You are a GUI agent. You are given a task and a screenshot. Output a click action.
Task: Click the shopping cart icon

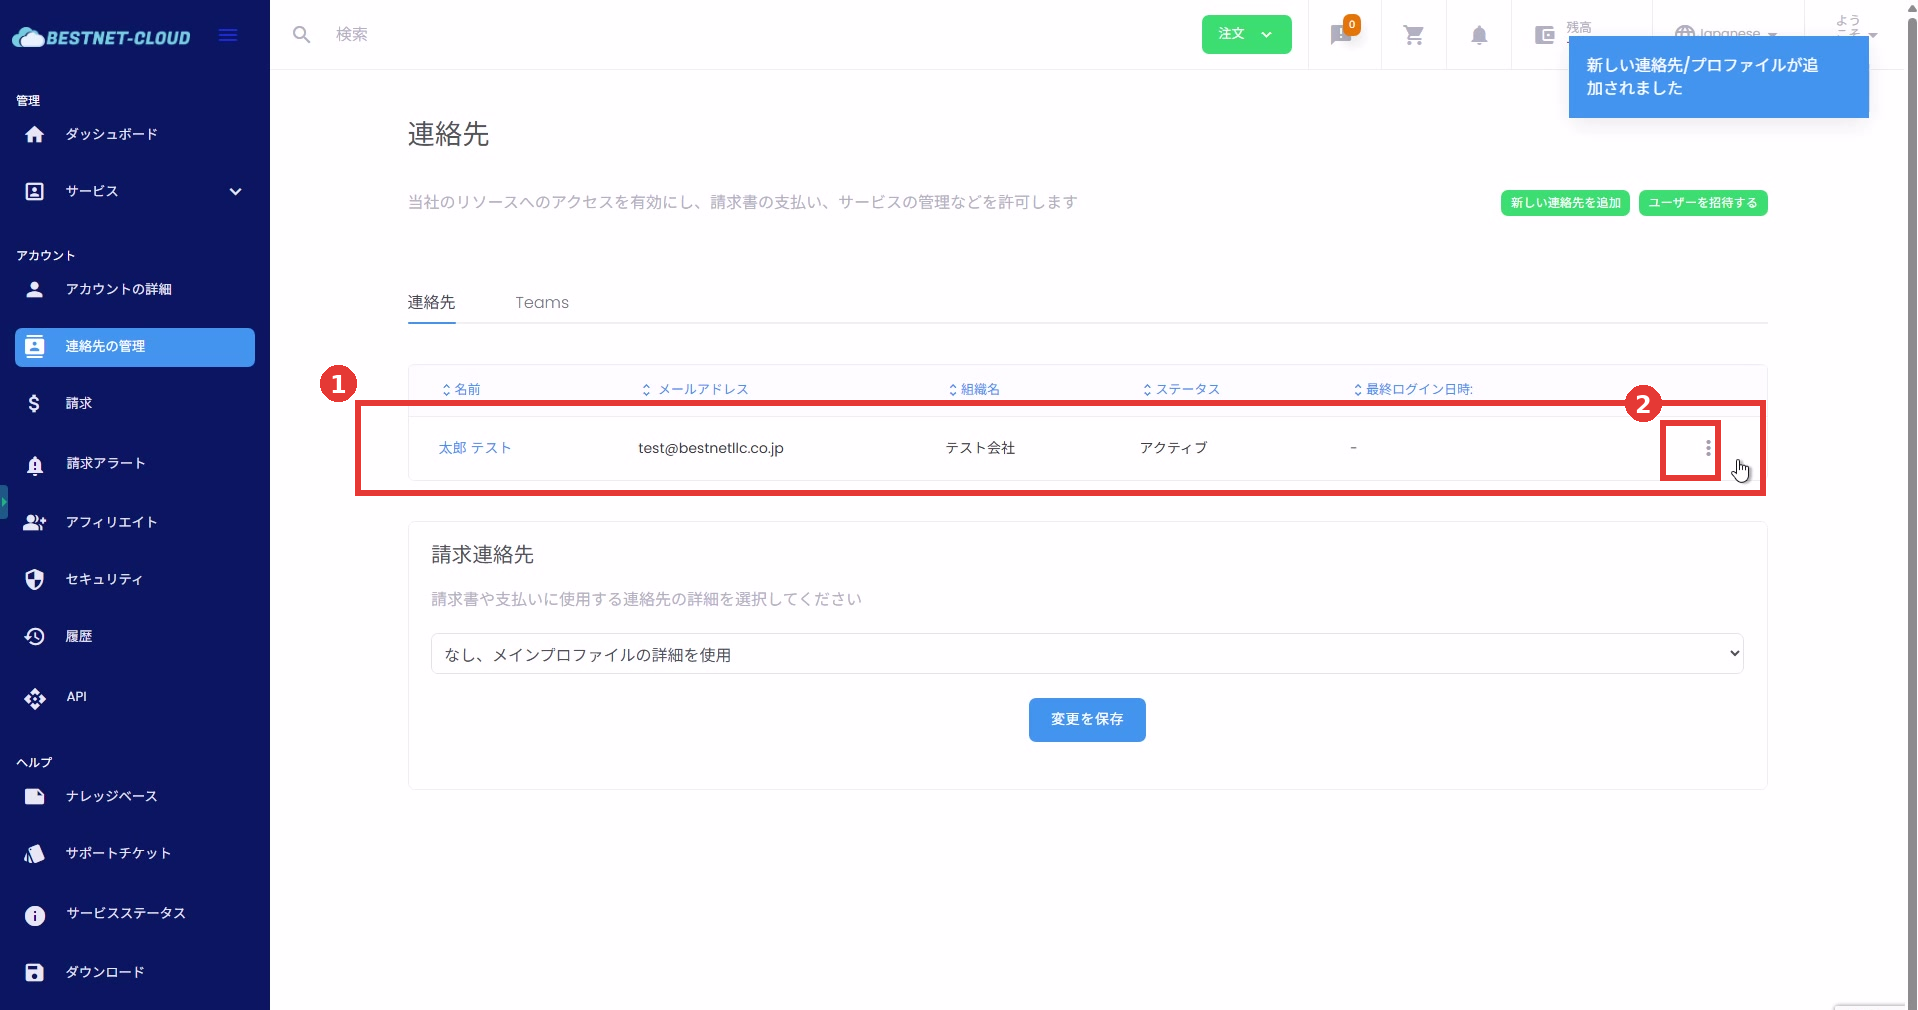(x=1413, y=35)
